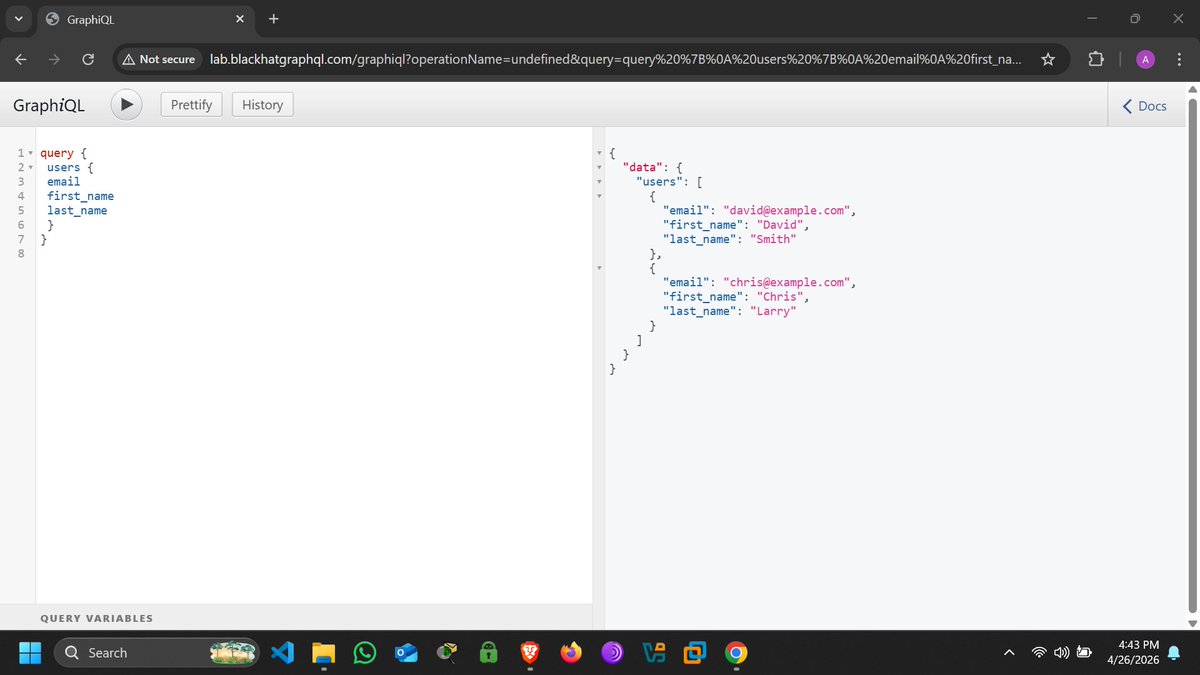Open WhatsApp from the taskbar
The height and width of the screenshot is (675, 1200).
365,653
